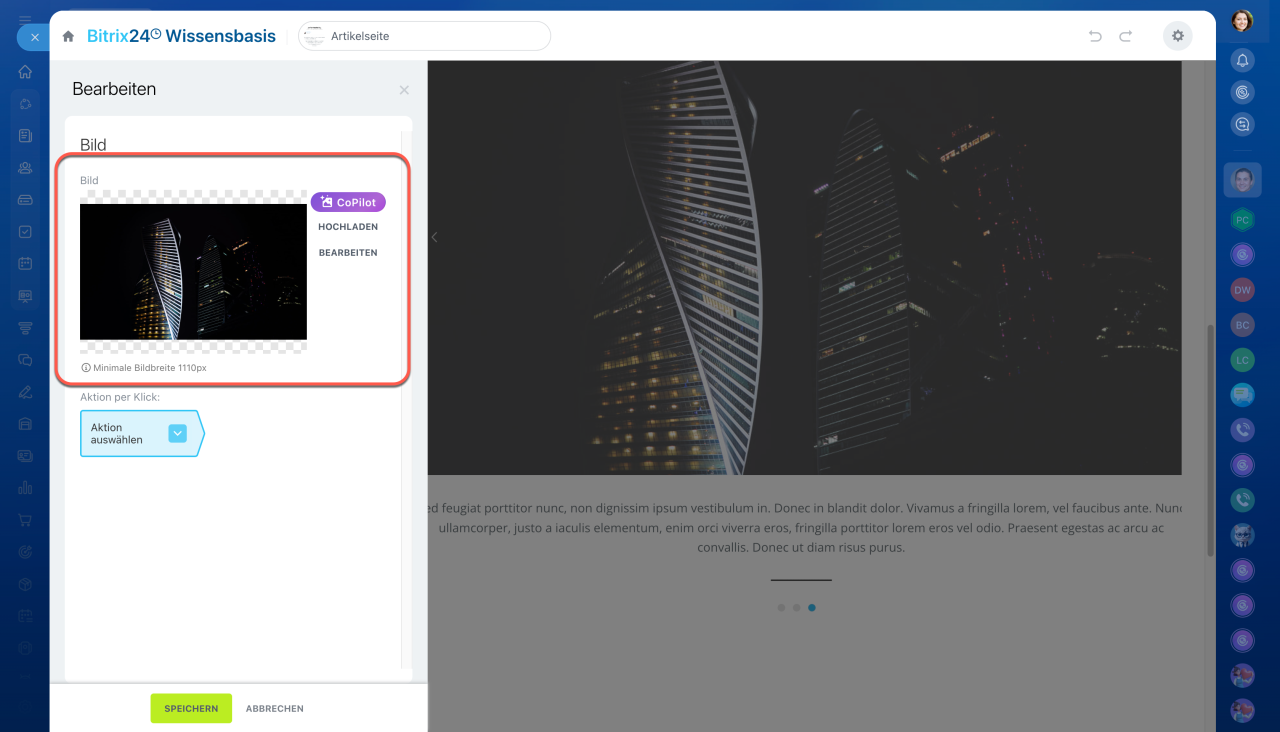Click BEARBEITEN to edit the image

point(348,253)
